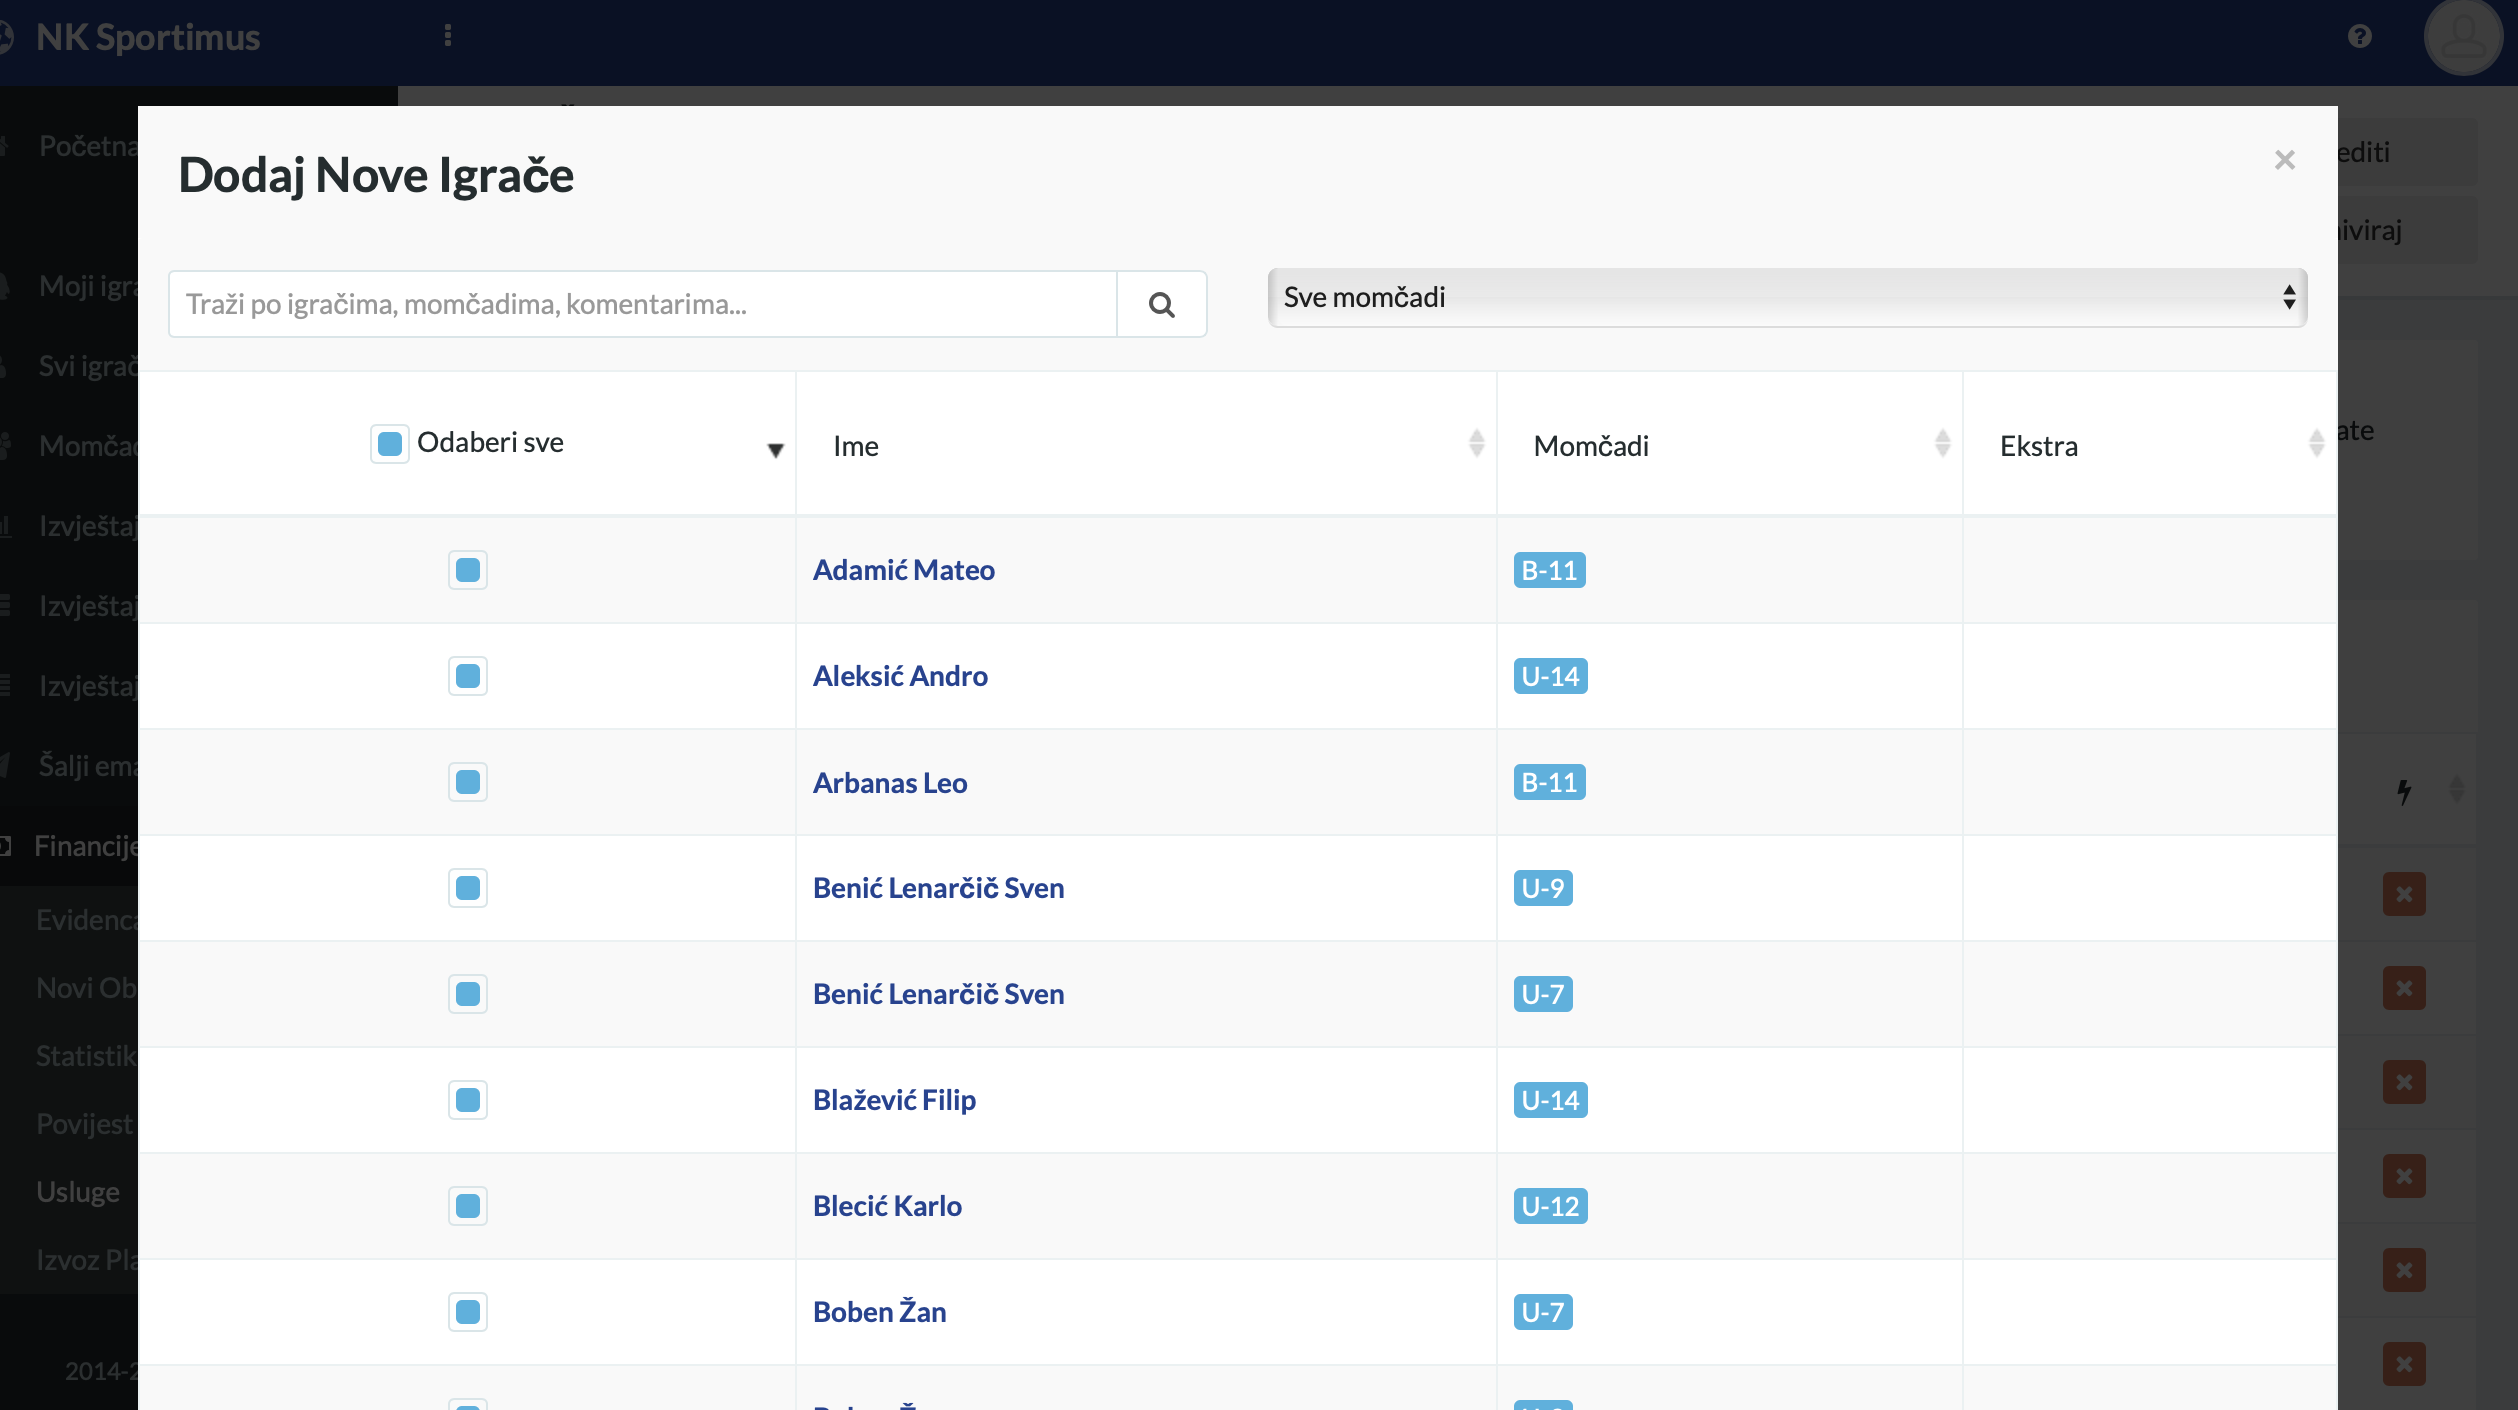
Task: Click the U-9 team badge for Benić Lenarčič Sven
Action: coord(1542,888)
